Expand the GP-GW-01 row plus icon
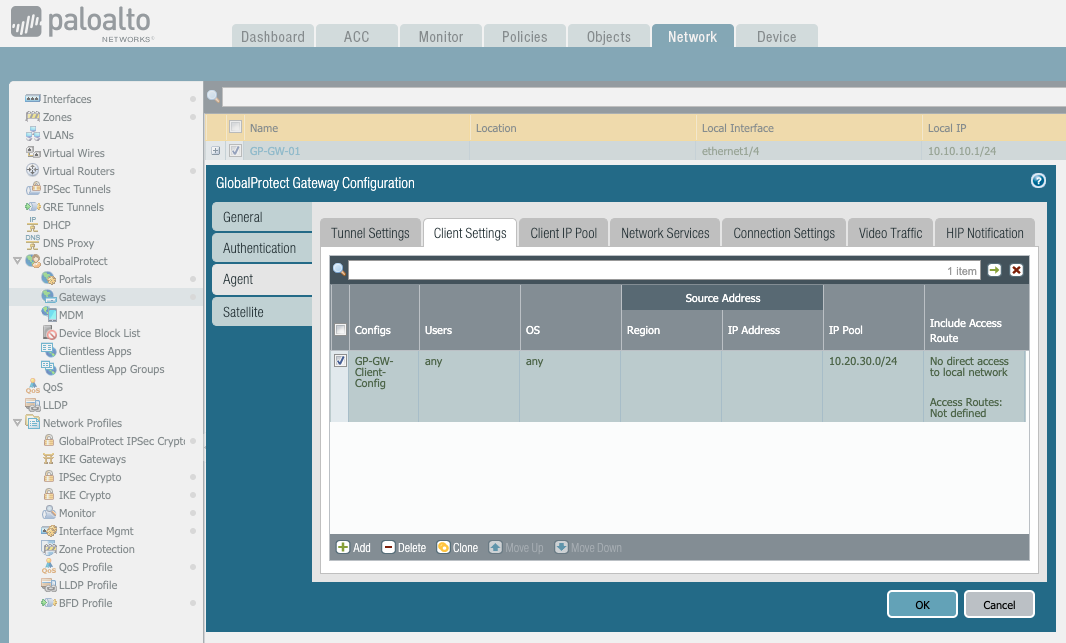Viewport: 1066px width, 643px height. (x=215, y=151)
